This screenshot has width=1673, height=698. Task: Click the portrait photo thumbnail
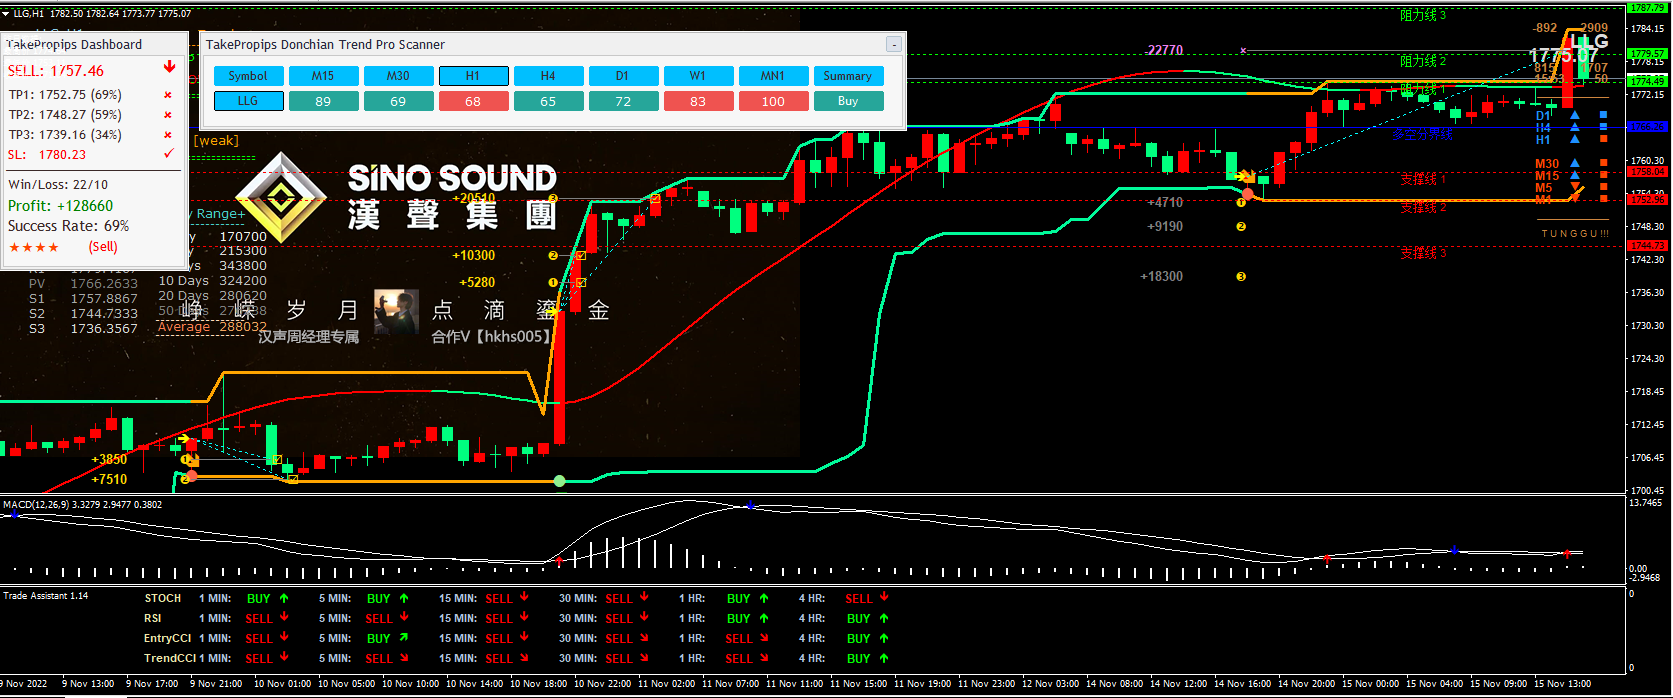pos(396,312)
